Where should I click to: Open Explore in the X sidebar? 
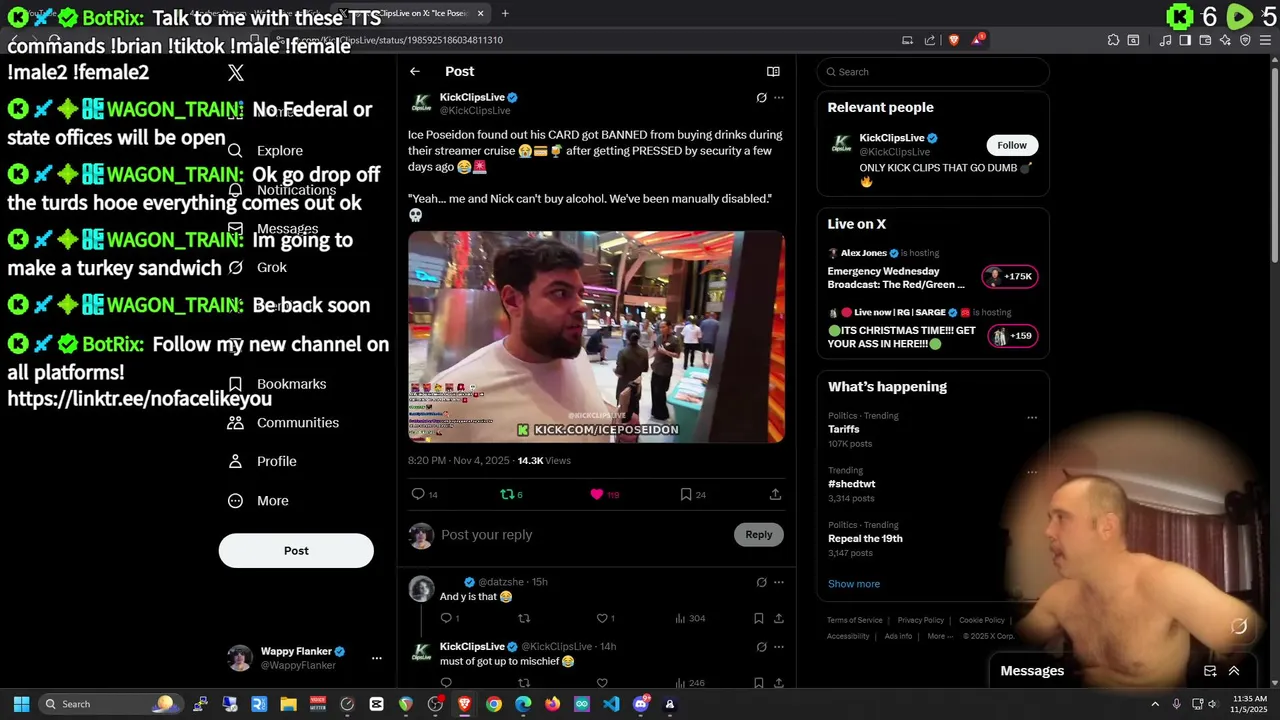pyautogui.click(x=265, y=151)
